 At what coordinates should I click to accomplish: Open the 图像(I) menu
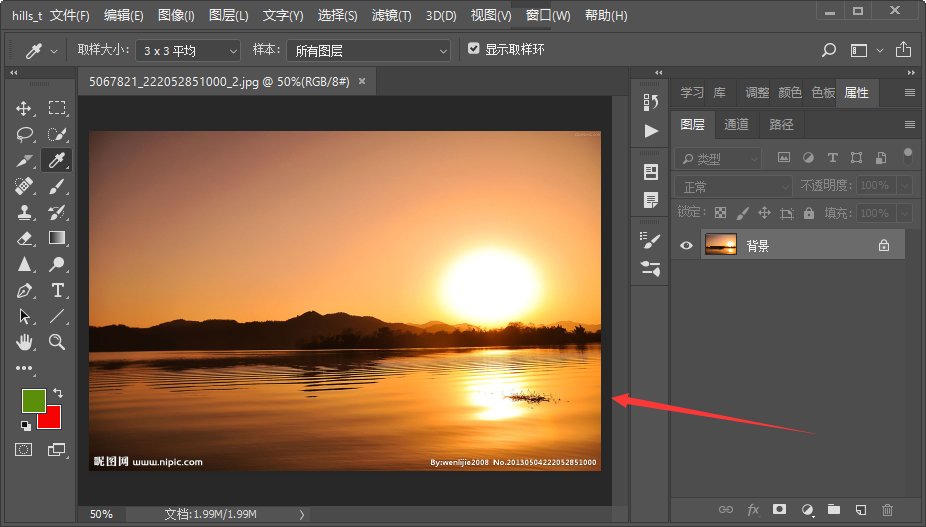176,15
